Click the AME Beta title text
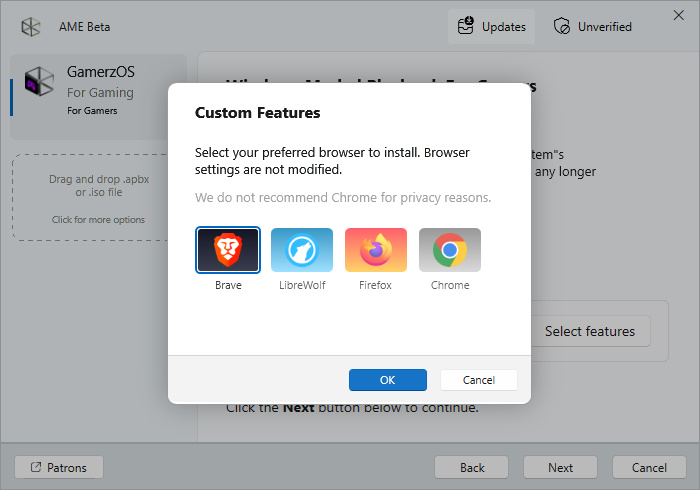The height and width of the screenshot is (490, 700). click(84, 27)
